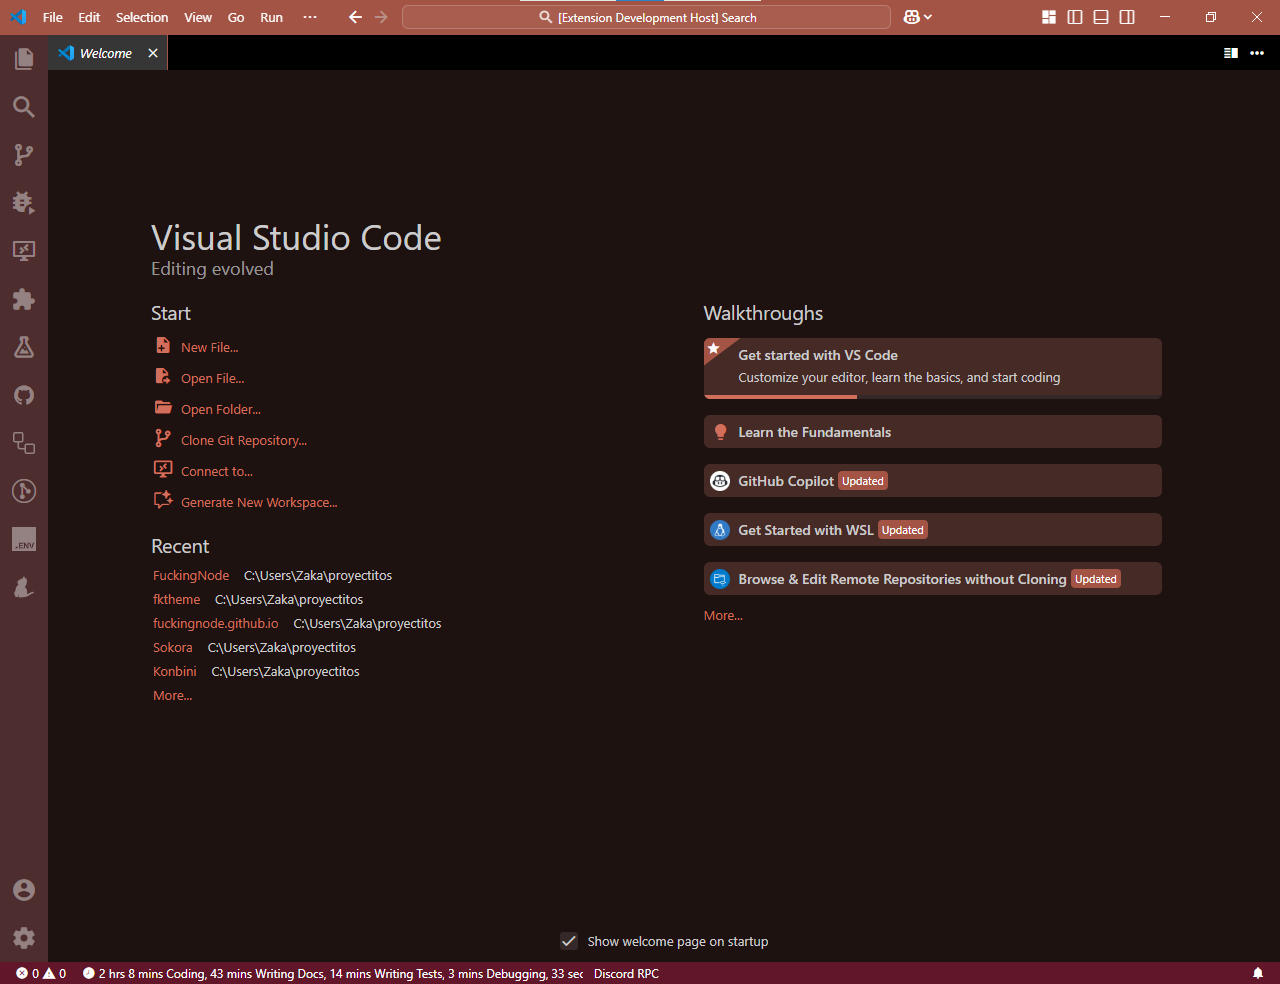1280x984 pixels.
Task: Open Learn the Fundamentals walkthrough
Action: pos(933,432)
